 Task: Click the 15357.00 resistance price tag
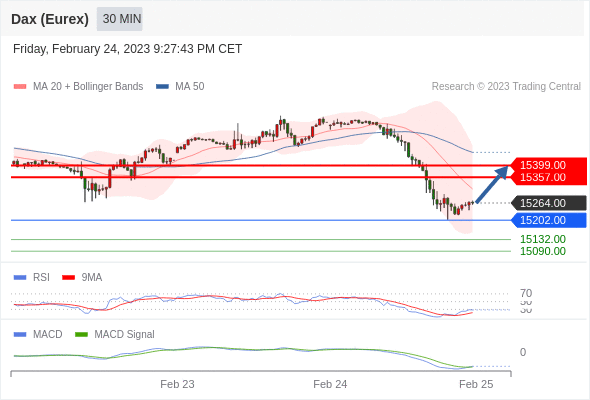[548, 178]
